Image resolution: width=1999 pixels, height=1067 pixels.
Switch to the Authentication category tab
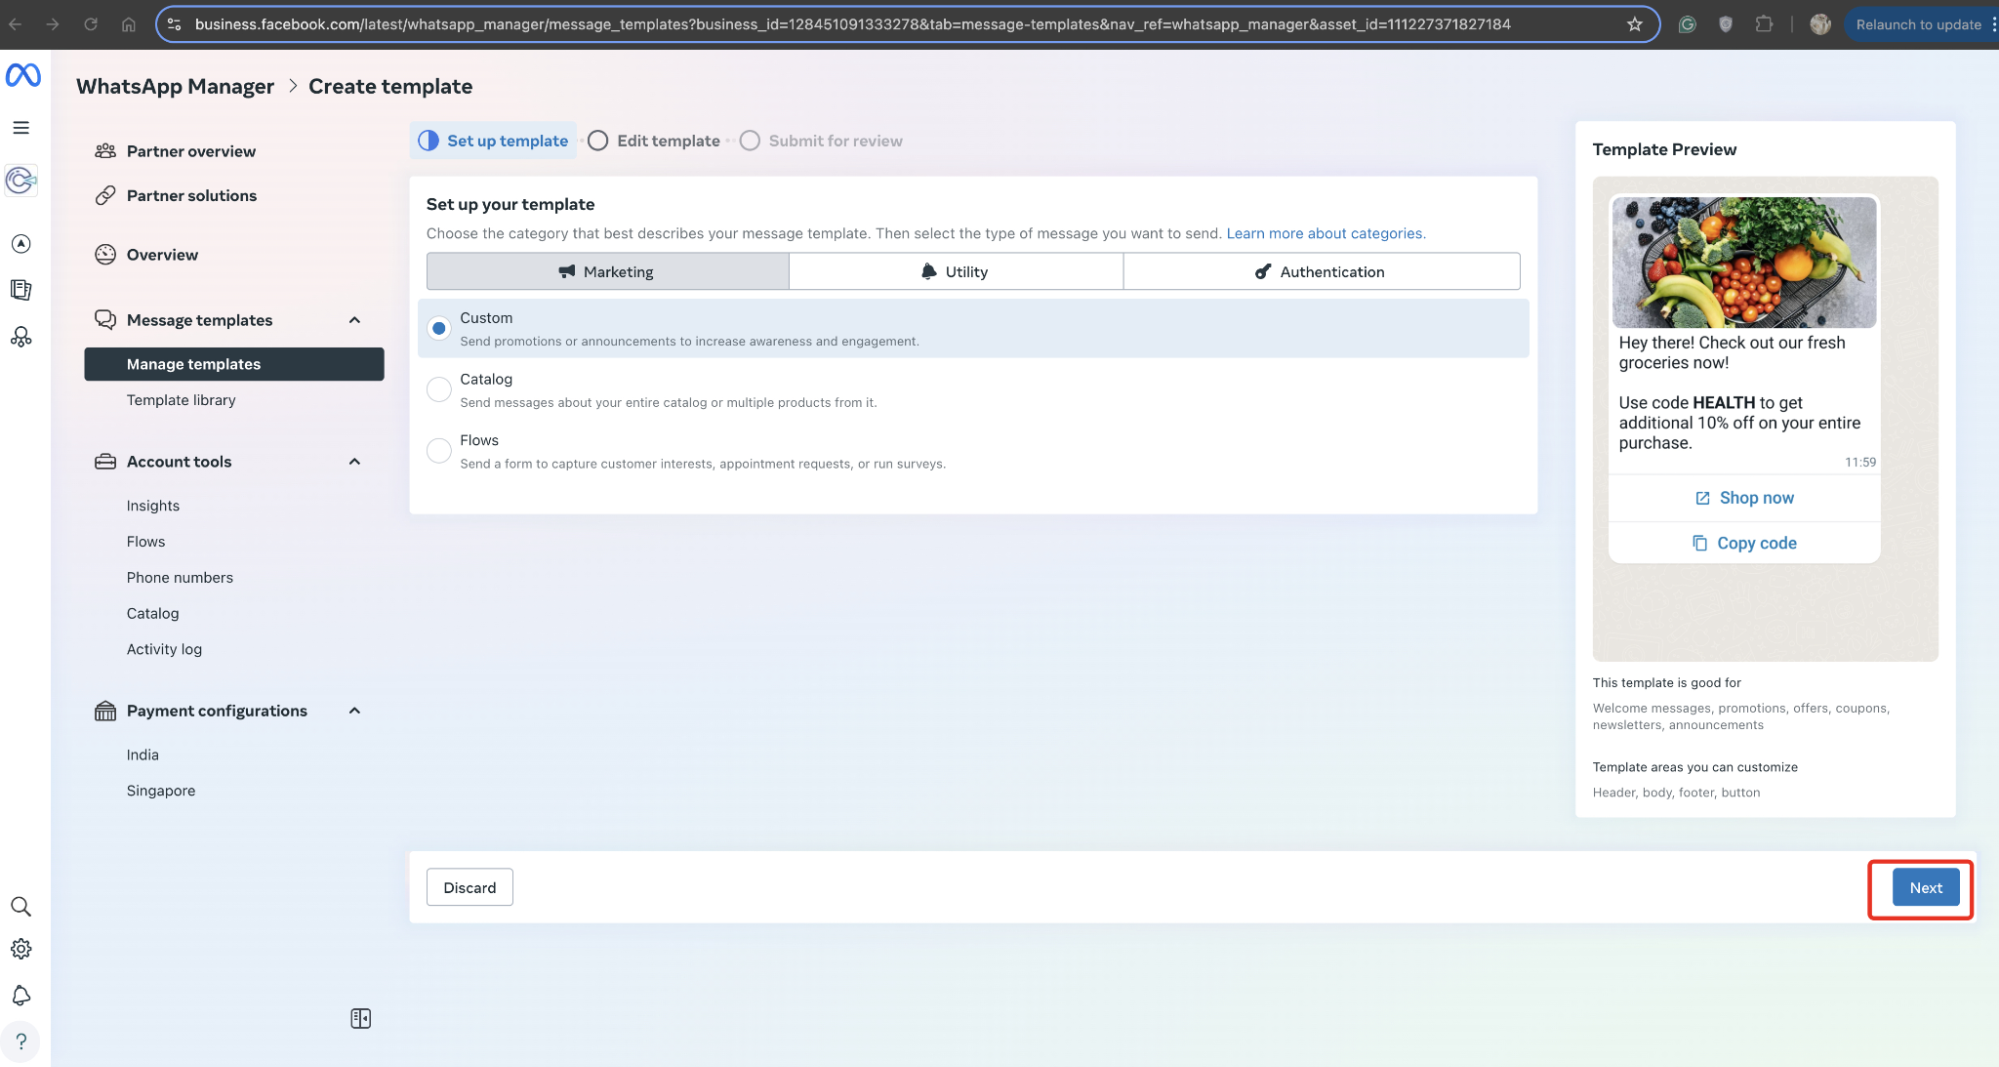[x=1321, y=271]
